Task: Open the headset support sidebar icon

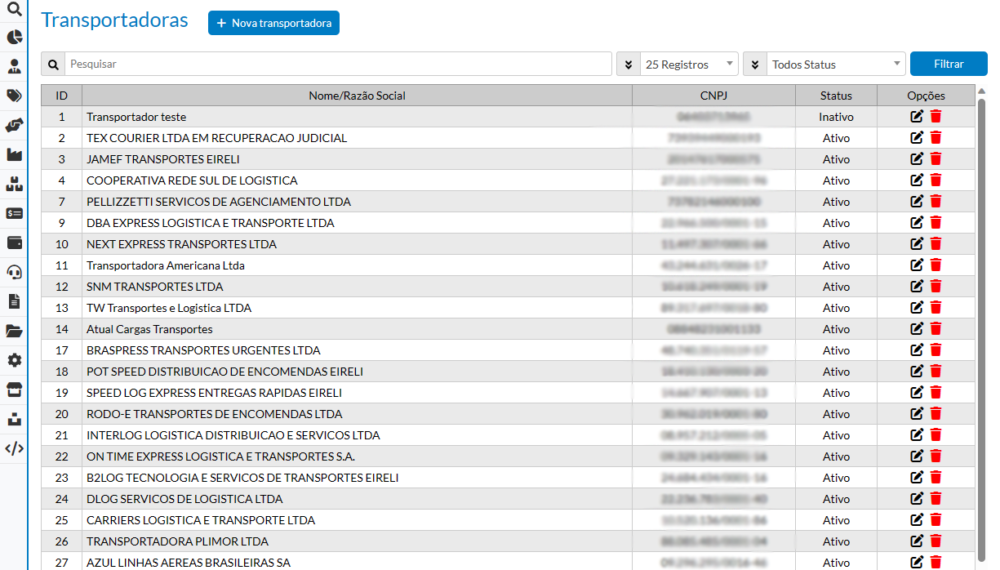Action: [14, 272]
